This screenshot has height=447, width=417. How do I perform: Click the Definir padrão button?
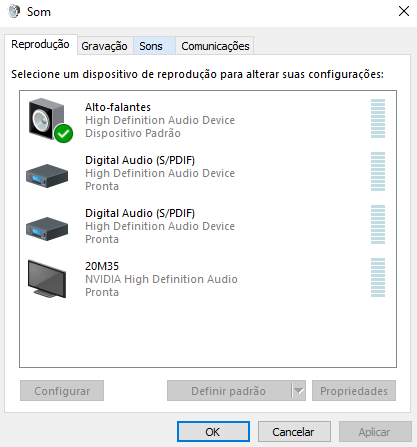click(x=229, y=391)
